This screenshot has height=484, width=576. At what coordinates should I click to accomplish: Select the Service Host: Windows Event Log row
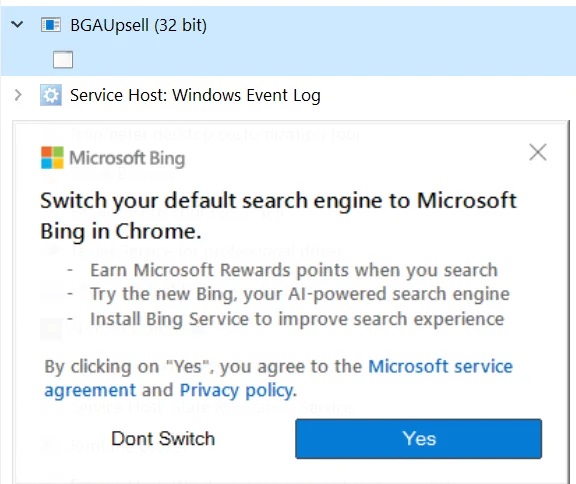[x=288, y=95]
